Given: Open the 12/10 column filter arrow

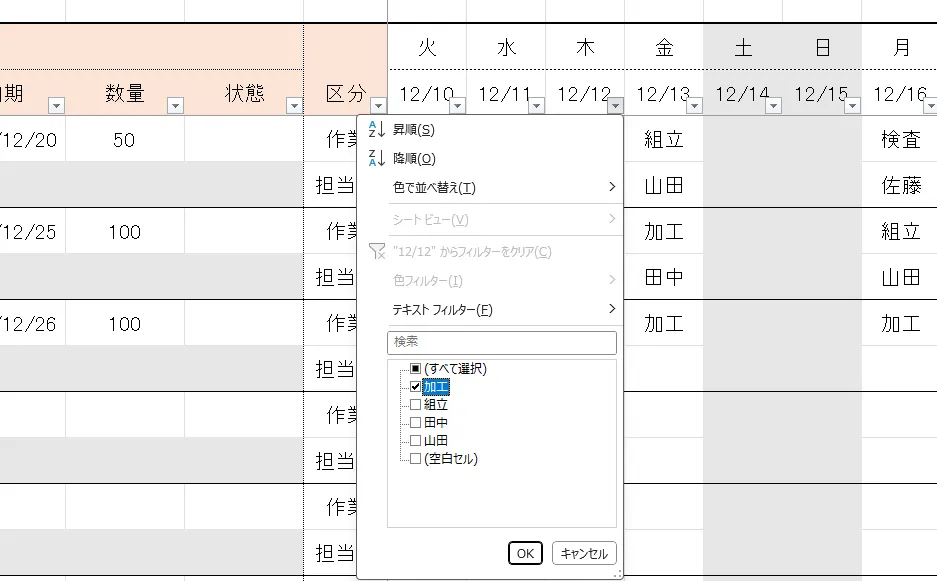Looking at the screenshot, I should [456, 103].
